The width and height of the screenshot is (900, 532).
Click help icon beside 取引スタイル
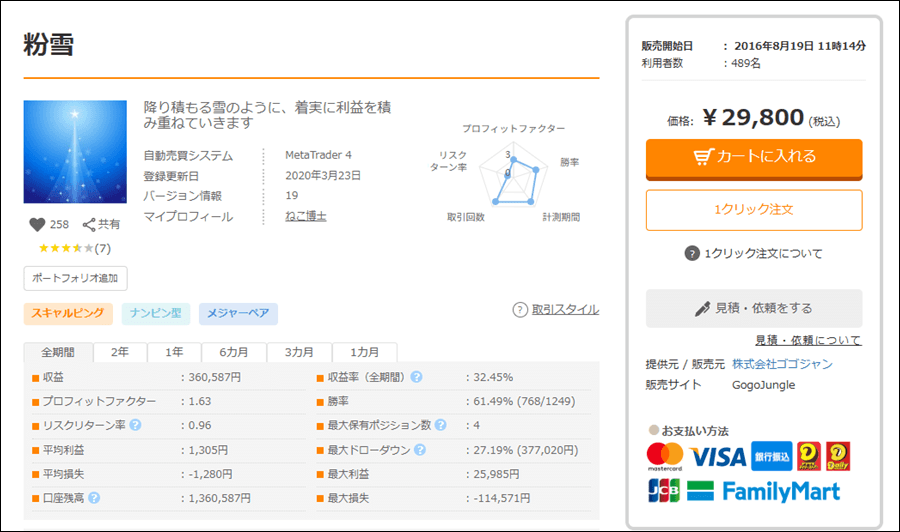520,310
